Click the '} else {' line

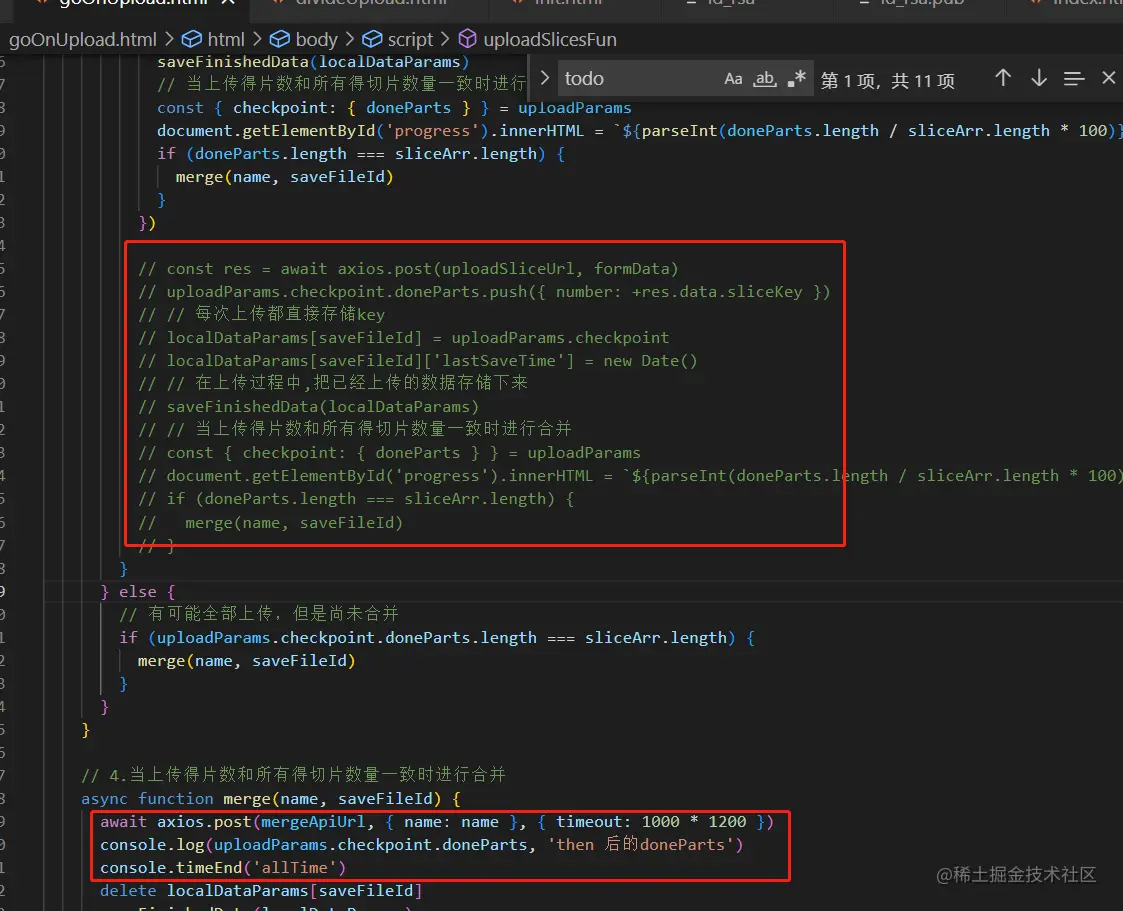coord(138,592)
